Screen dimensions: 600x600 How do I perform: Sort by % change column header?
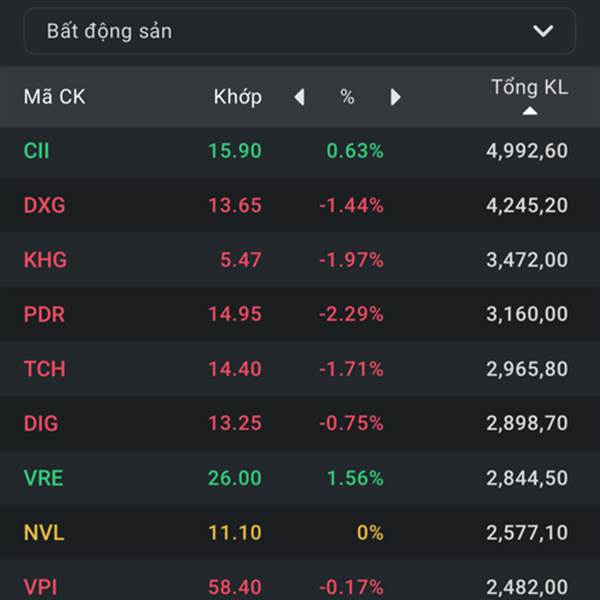[347, 97]
